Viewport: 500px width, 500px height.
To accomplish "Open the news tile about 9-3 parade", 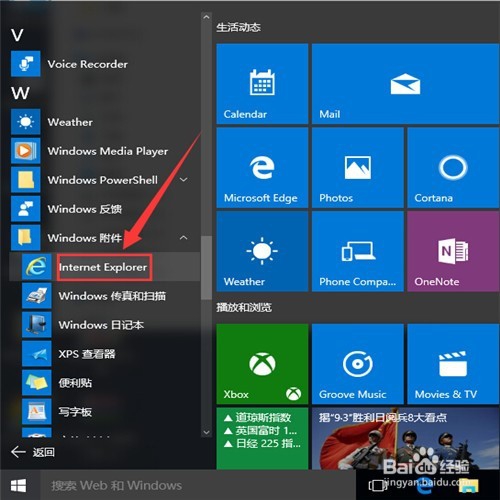I will point(405,438).
